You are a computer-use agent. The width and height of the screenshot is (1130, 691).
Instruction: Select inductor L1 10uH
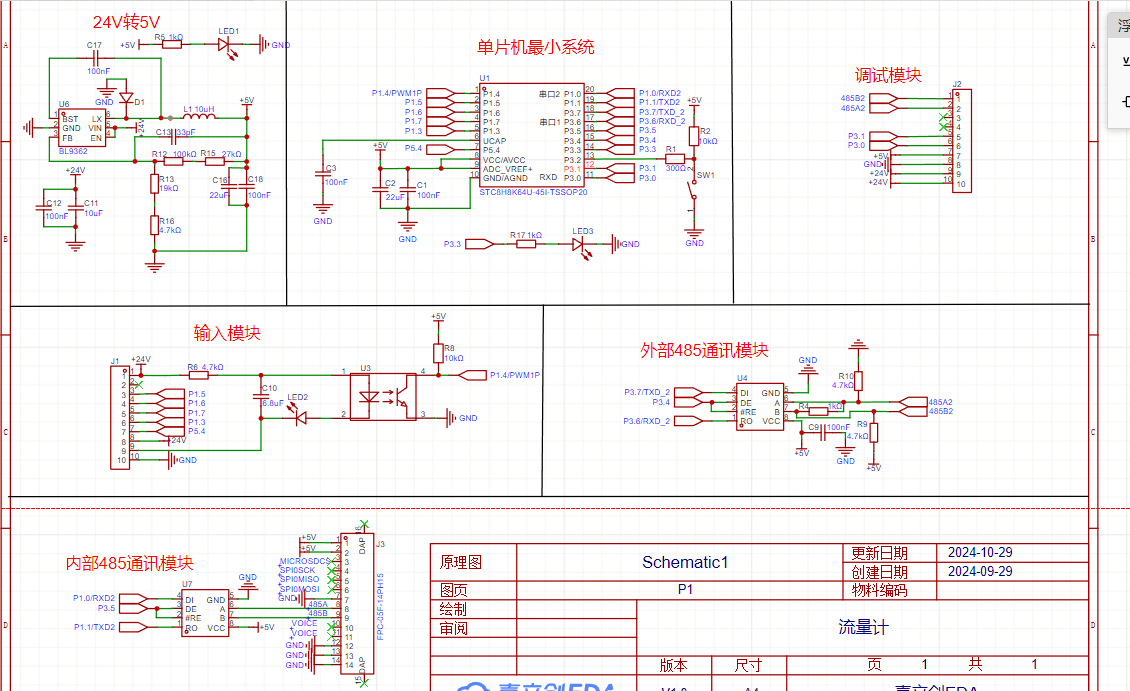[x=200, y=115]
